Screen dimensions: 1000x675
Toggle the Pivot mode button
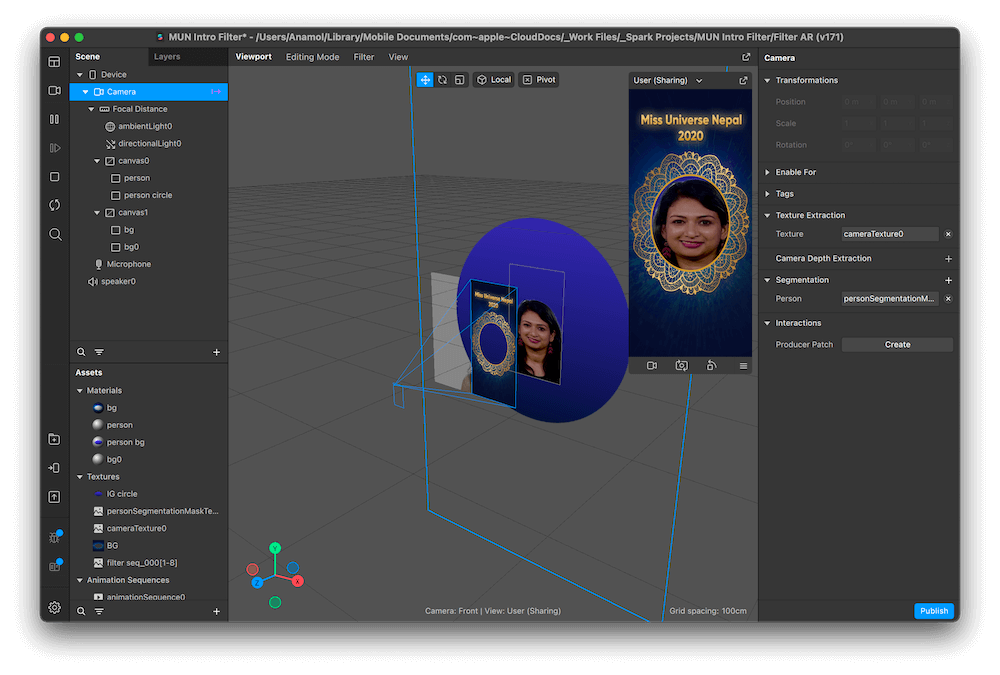coord(539,80)
